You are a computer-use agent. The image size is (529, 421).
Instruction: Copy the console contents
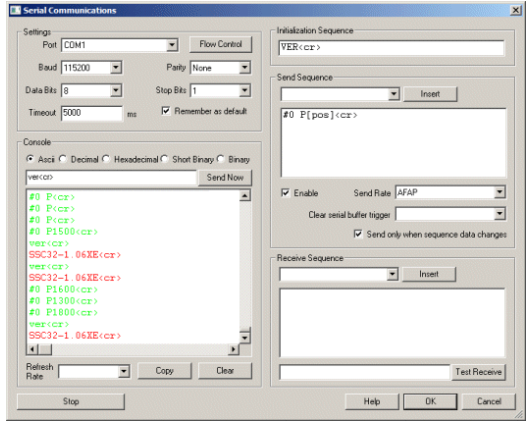tap(164, 370)
